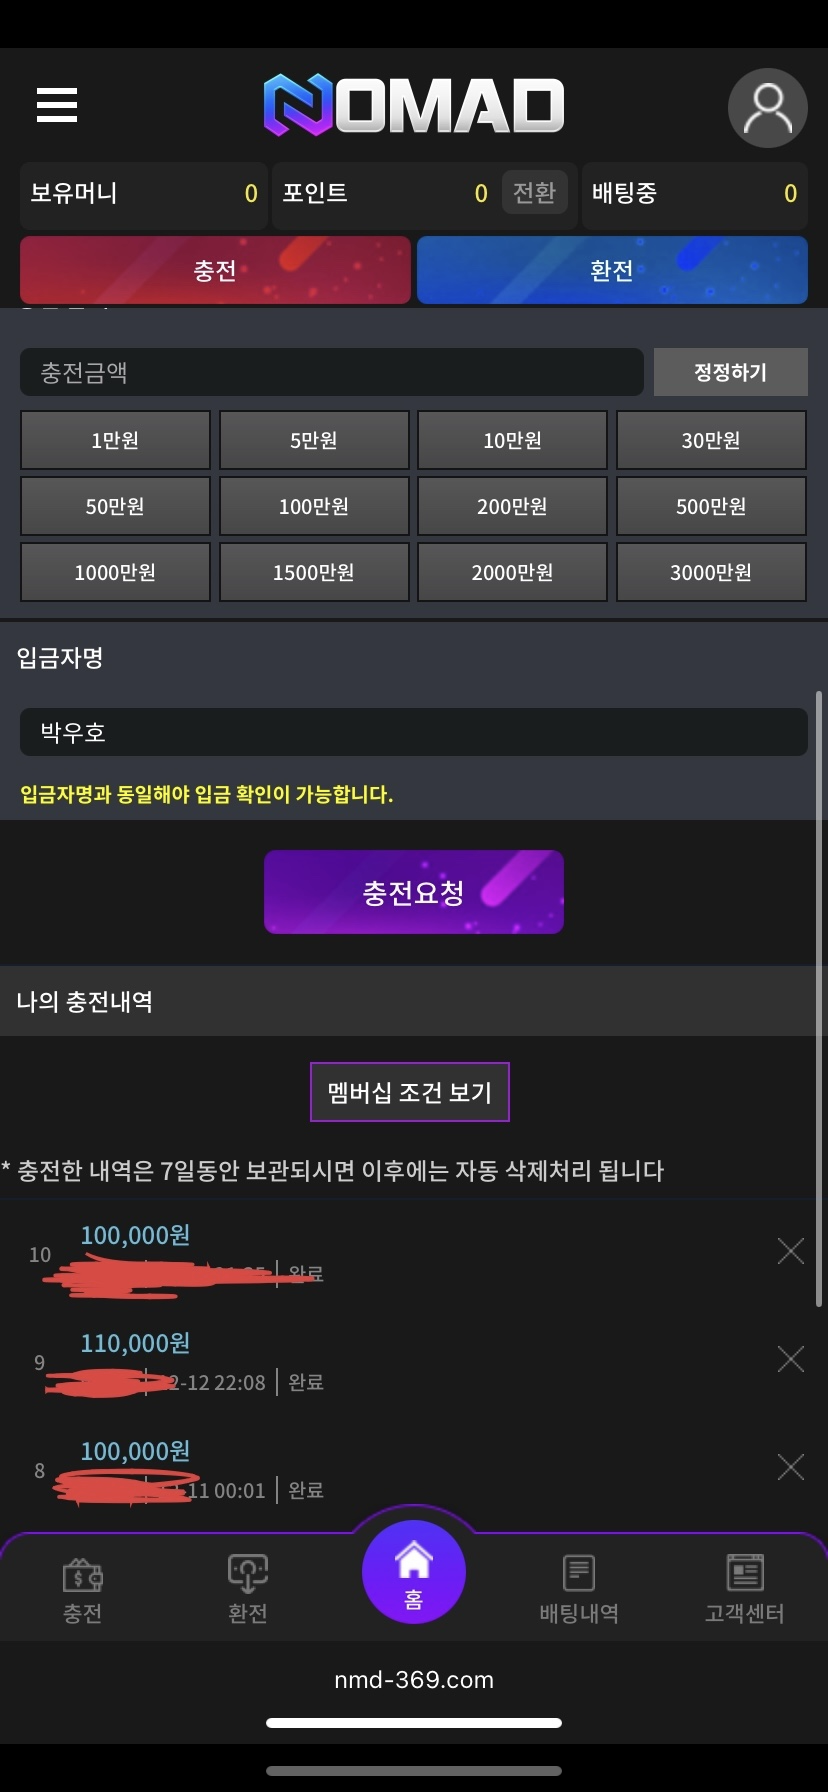Screen dimensions: 828x1792
Task: Click the 전환 points convert button
Action: tap(534, 192)
